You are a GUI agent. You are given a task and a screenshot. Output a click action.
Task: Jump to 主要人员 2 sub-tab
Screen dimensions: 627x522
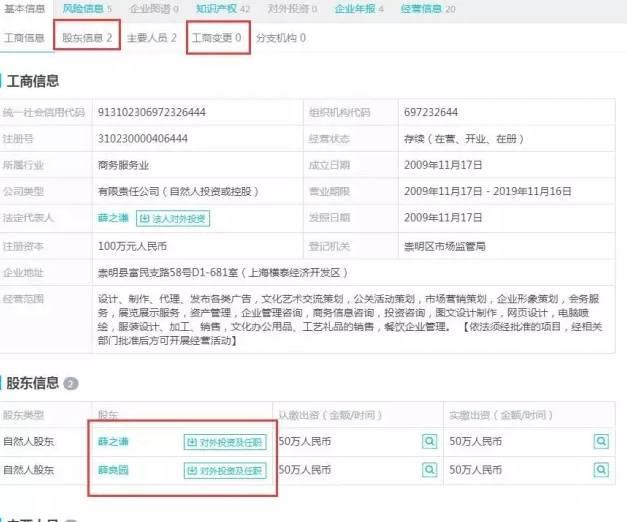pos(152,38)
